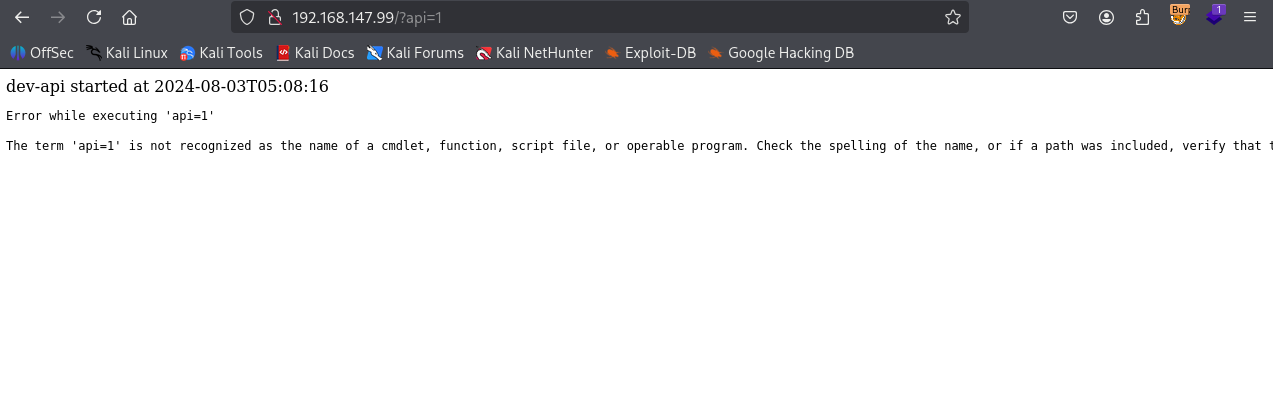Click the browser Back arrow
Screen dimensions: 1273x401
22,17
